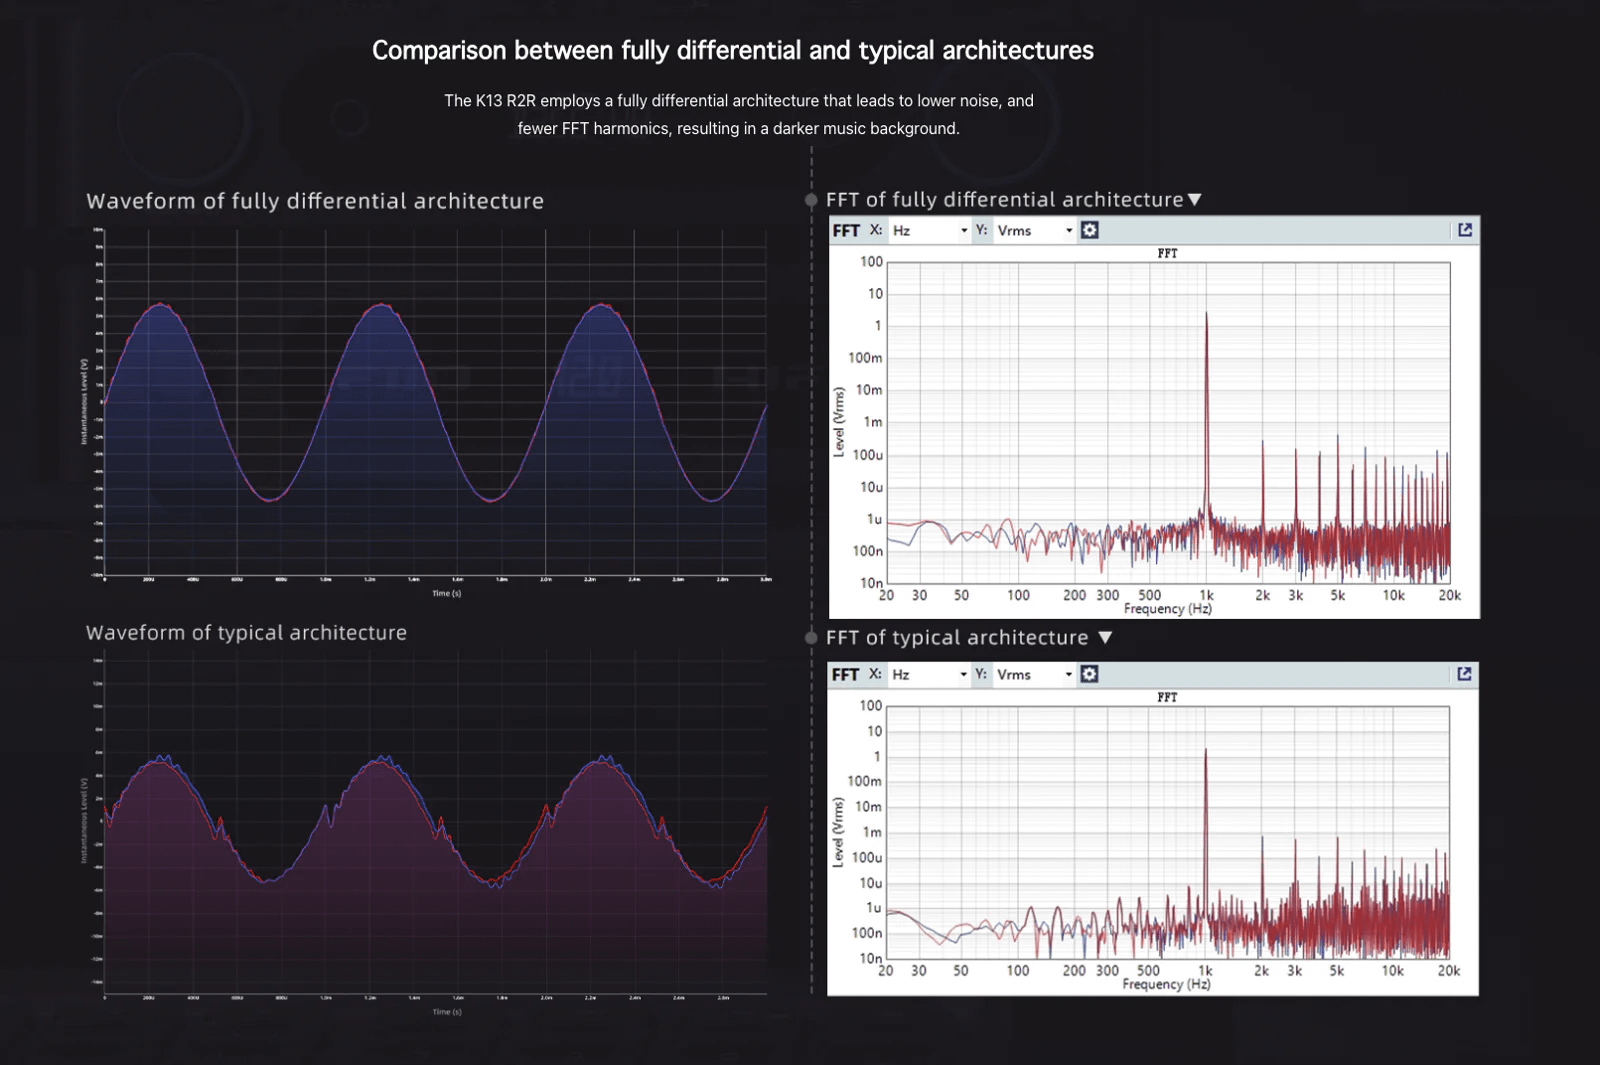Image resolution: width=1600 pixels, height=1065 pixels.
Task: Click the 1k frequency label in the upper FFT graph
Action: [1206, 595]
